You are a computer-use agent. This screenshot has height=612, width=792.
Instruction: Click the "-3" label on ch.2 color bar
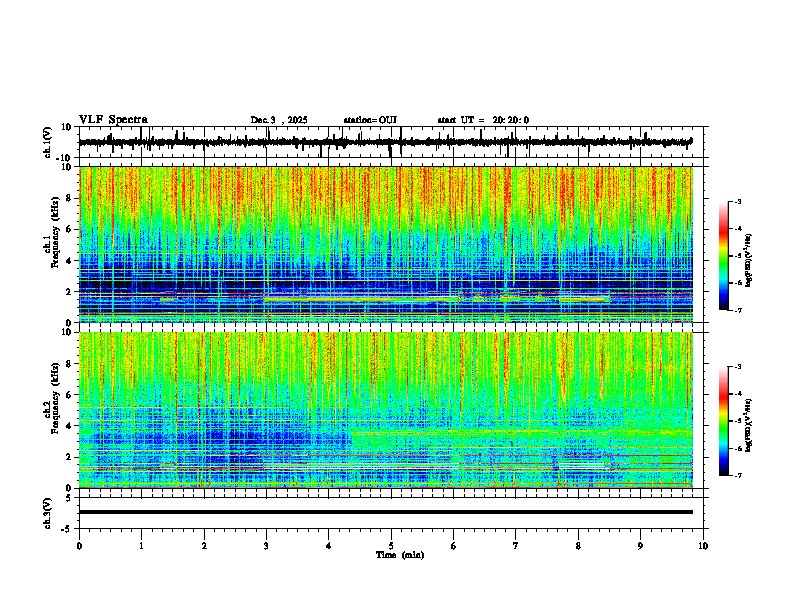(x=738, y=367)
